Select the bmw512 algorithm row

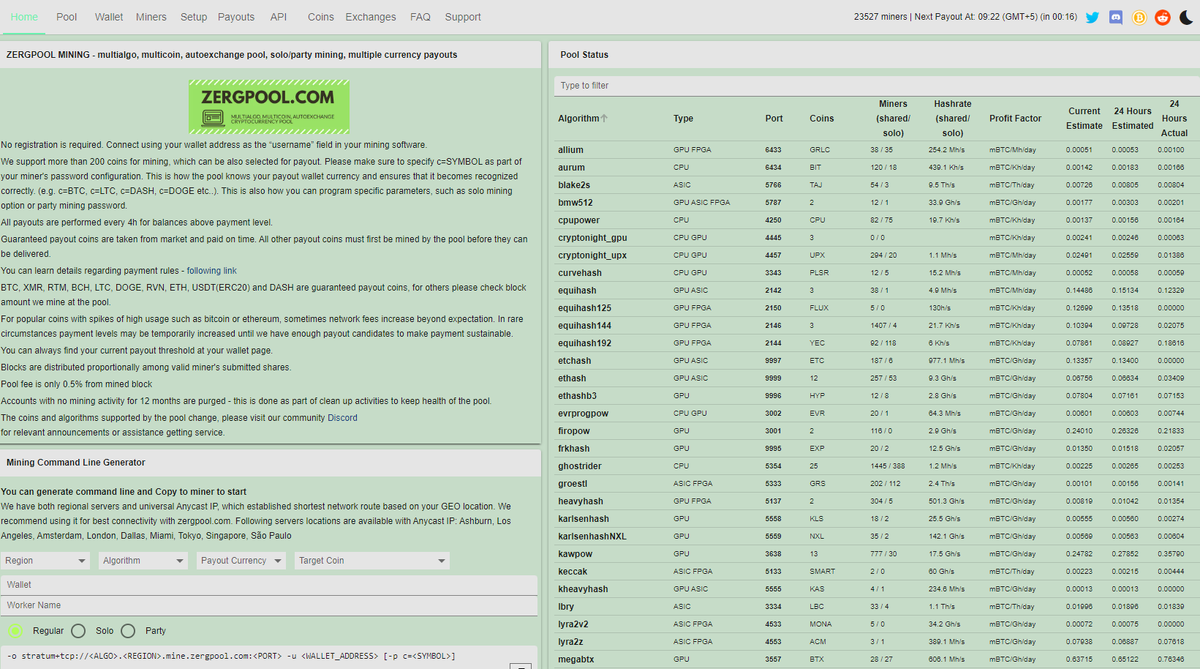coord(878,202)
